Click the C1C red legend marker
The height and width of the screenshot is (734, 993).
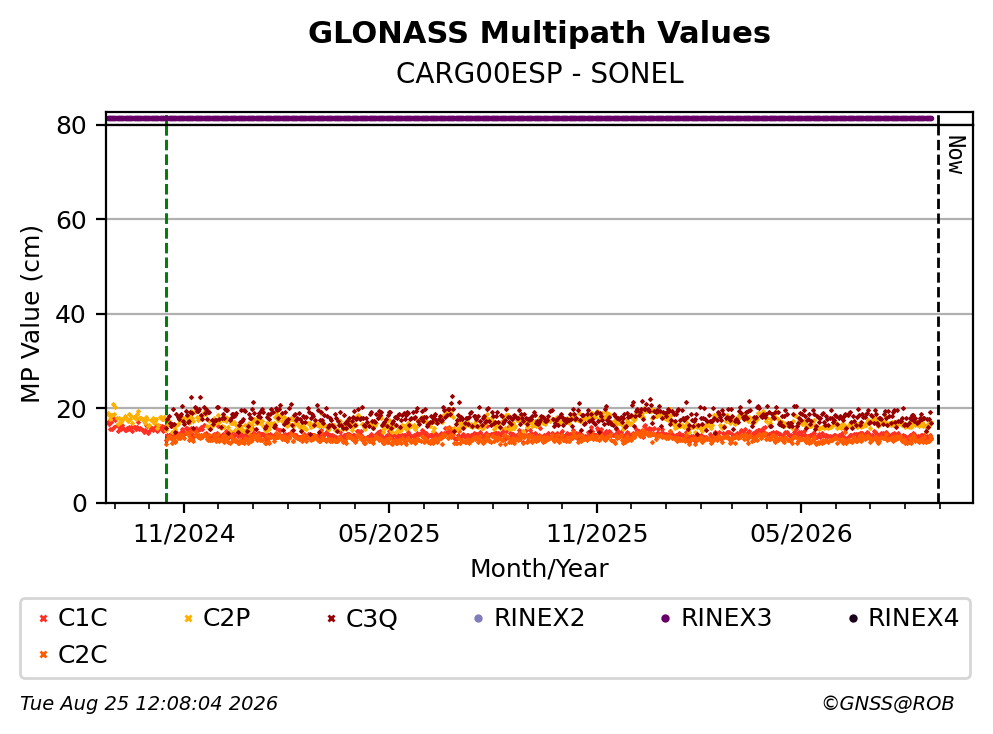click(43, 618)
